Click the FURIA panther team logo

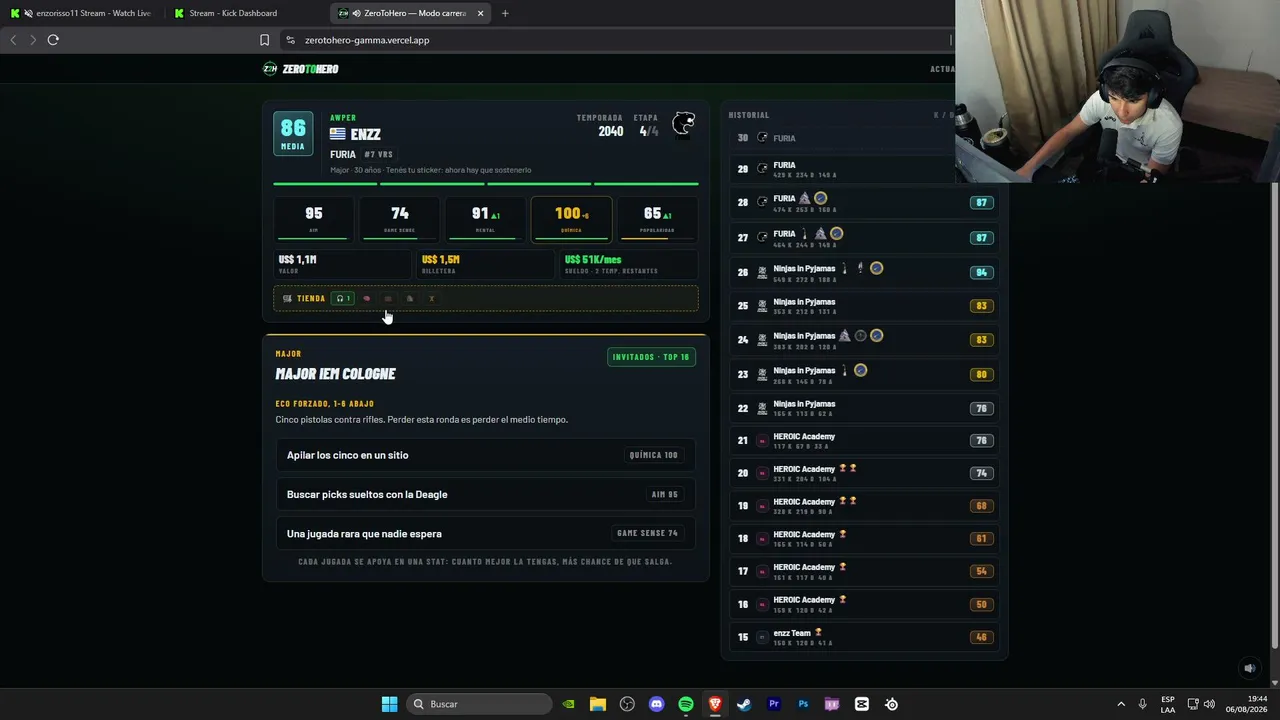click(683, 124)
